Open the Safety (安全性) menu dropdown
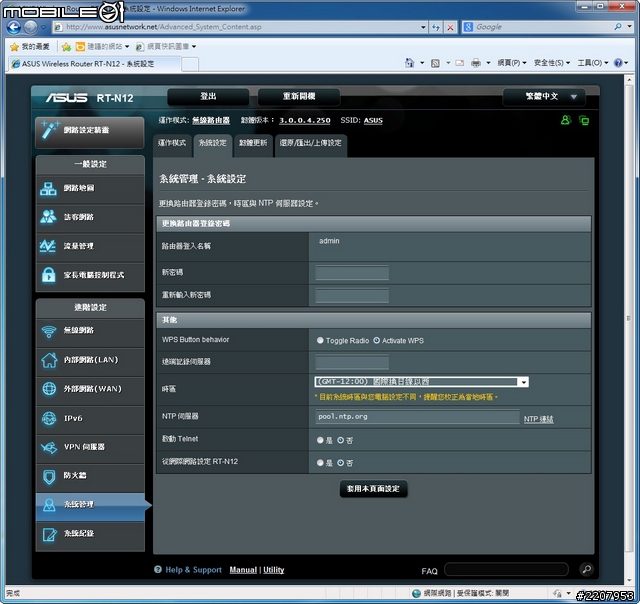Viewport: 640px width, 604px height. click(x=552, y=63)
